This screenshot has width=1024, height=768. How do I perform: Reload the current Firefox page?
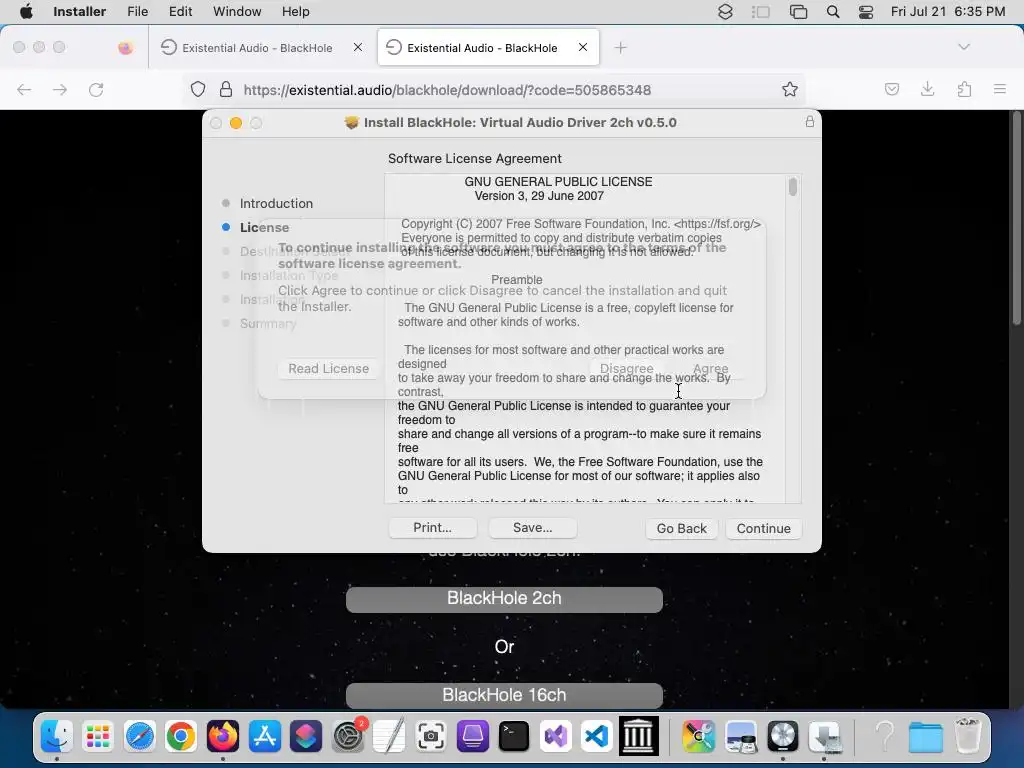pos(96,89)
